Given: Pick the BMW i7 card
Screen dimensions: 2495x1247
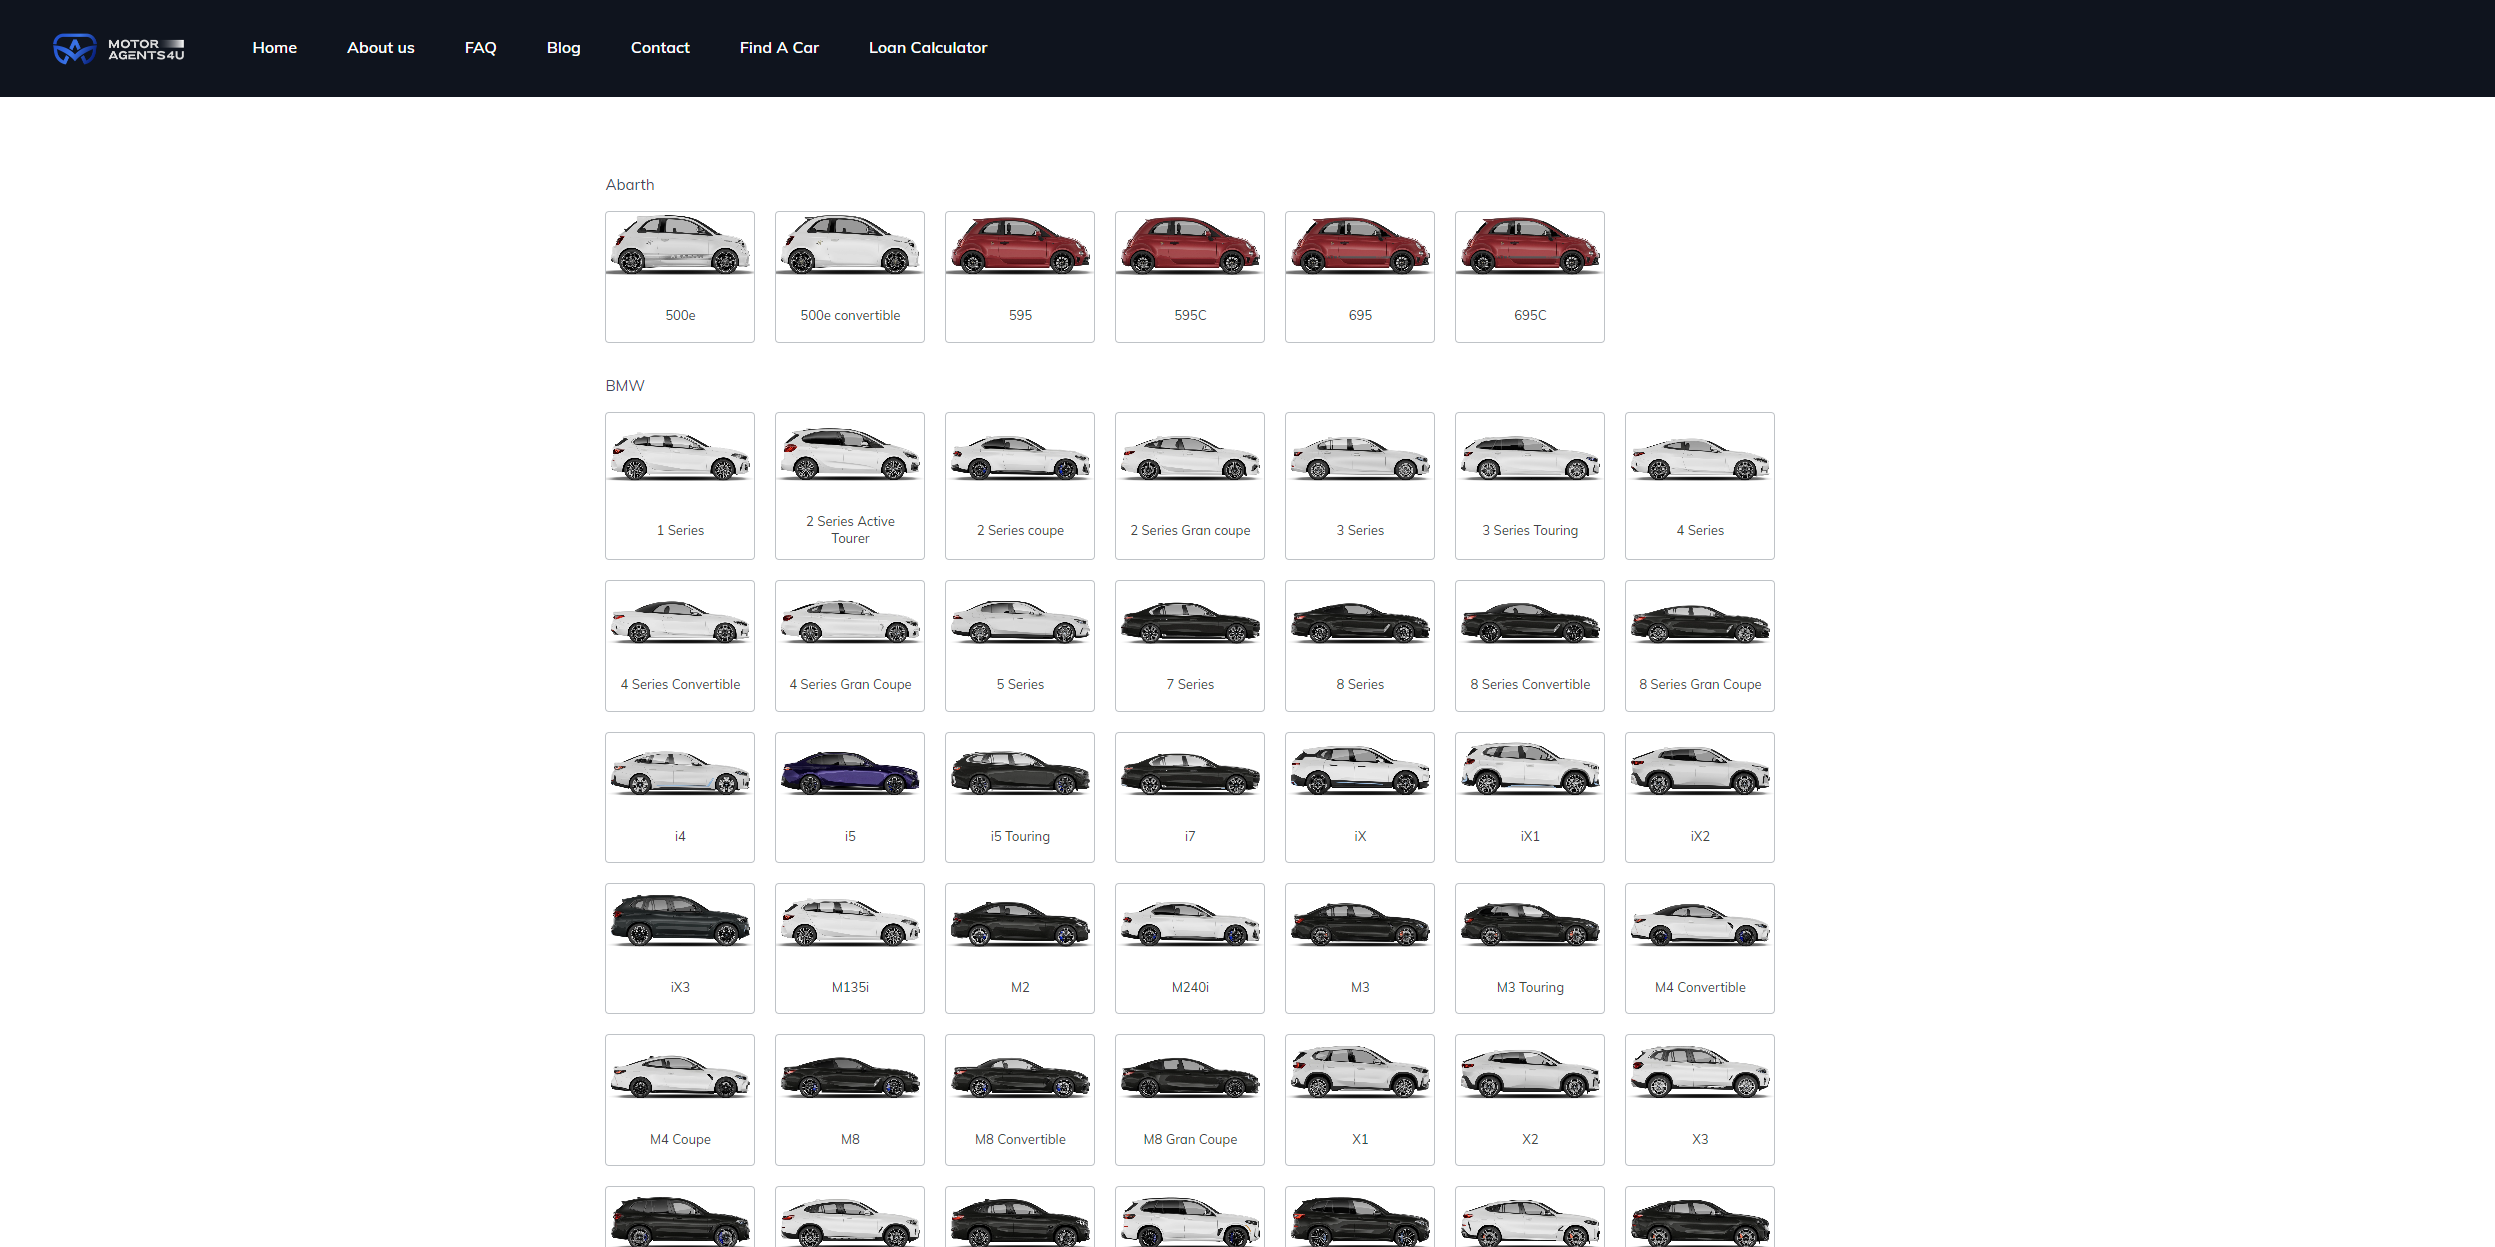Looking at the screenshot, I should (x=1190, y=797).
